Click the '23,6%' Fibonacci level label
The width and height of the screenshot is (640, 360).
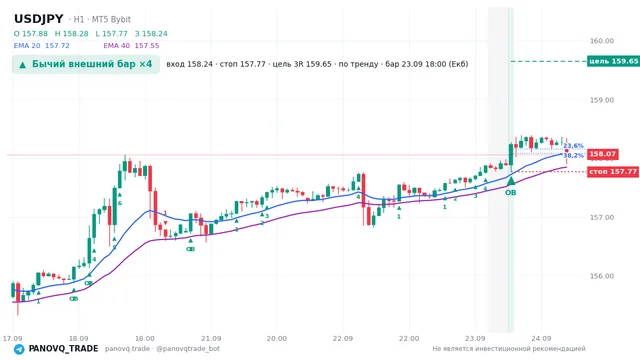pyautogui.click(x=573, y=146)
